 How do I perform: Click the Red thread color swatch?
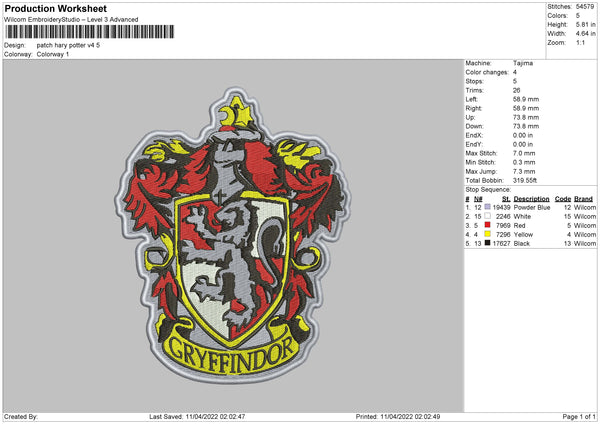coord(487,225)
